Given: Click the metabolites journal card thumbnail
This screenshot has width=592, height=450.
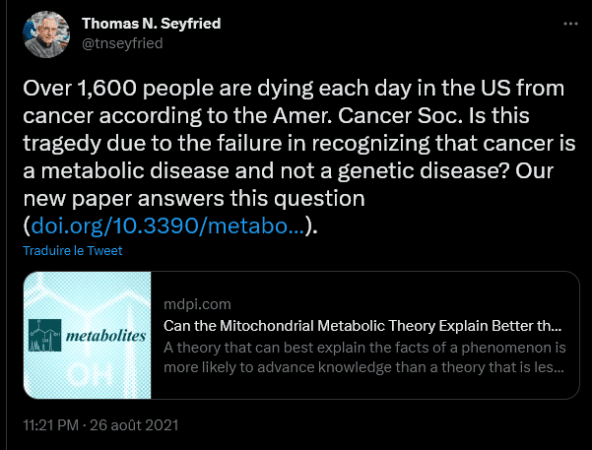Looking at the screenshot, I should point(87,335).
